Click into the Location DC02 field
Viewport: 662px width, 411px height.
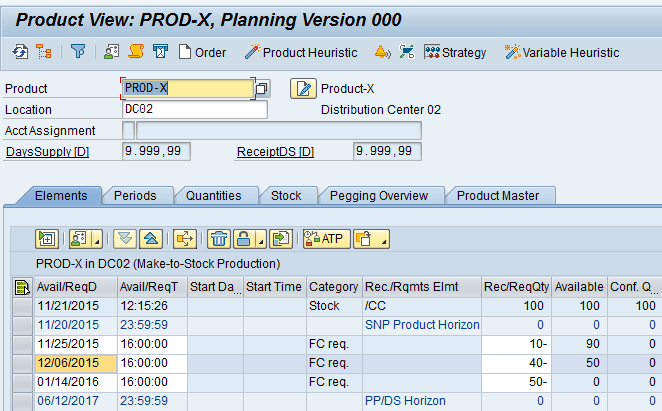point(194,110)
